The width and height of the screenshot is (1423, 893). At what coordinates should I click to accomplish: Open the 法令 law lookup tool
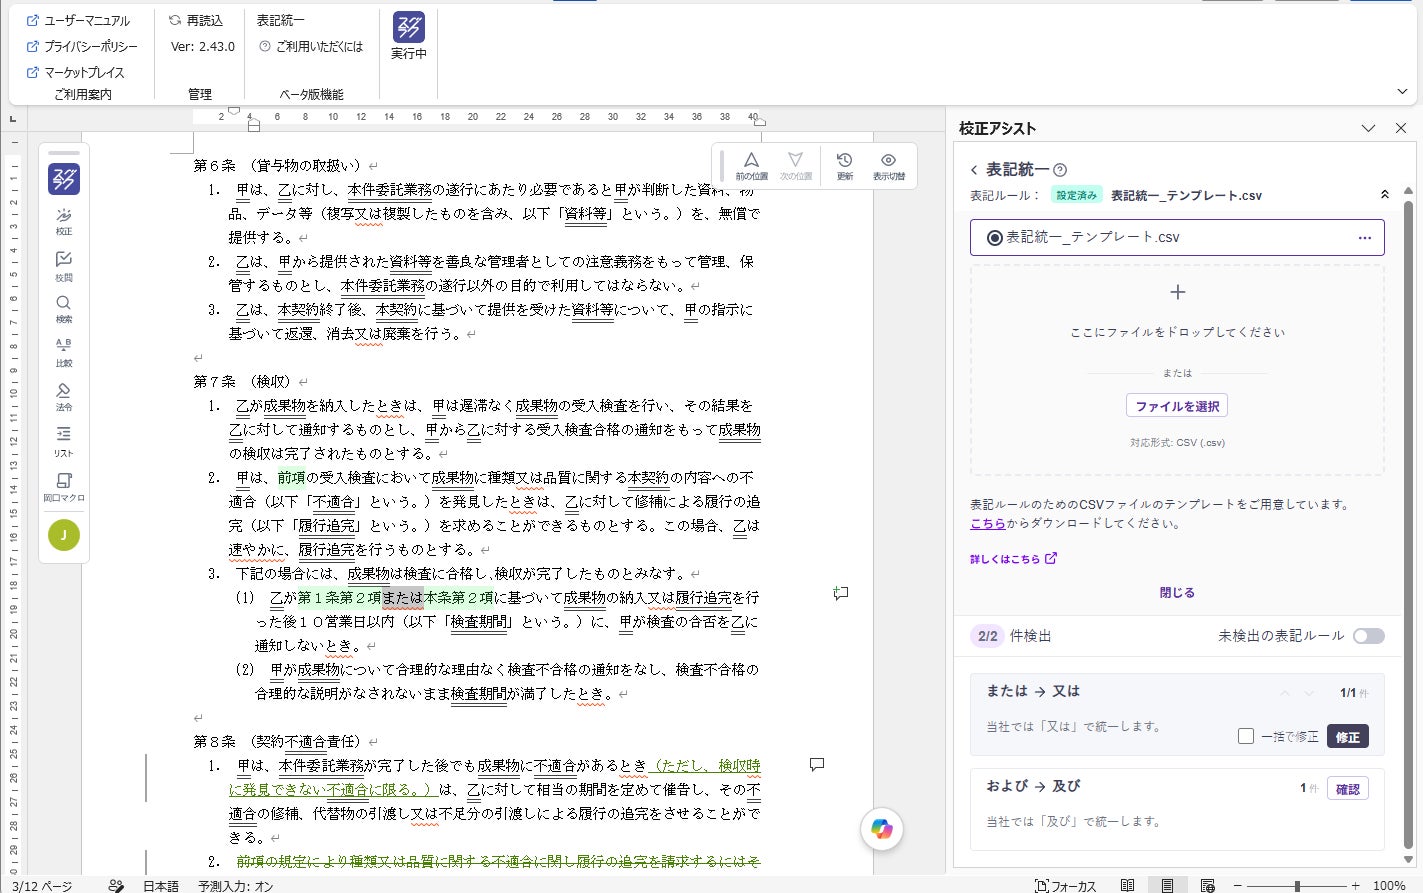tap(64, 396)
